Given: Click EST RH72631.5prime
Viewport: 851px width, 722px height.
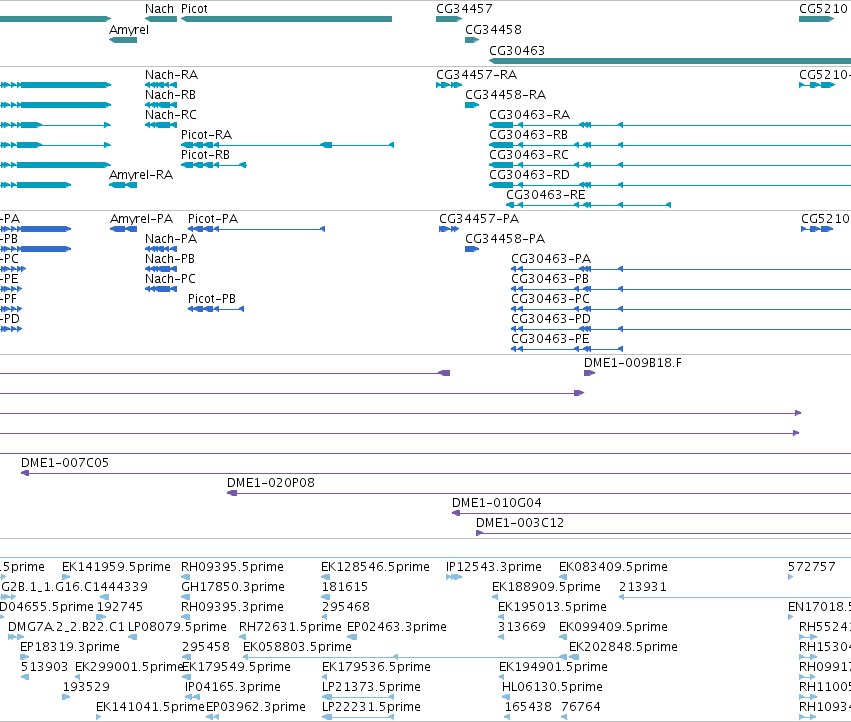Looking at the screenshot, I should 290,627.
